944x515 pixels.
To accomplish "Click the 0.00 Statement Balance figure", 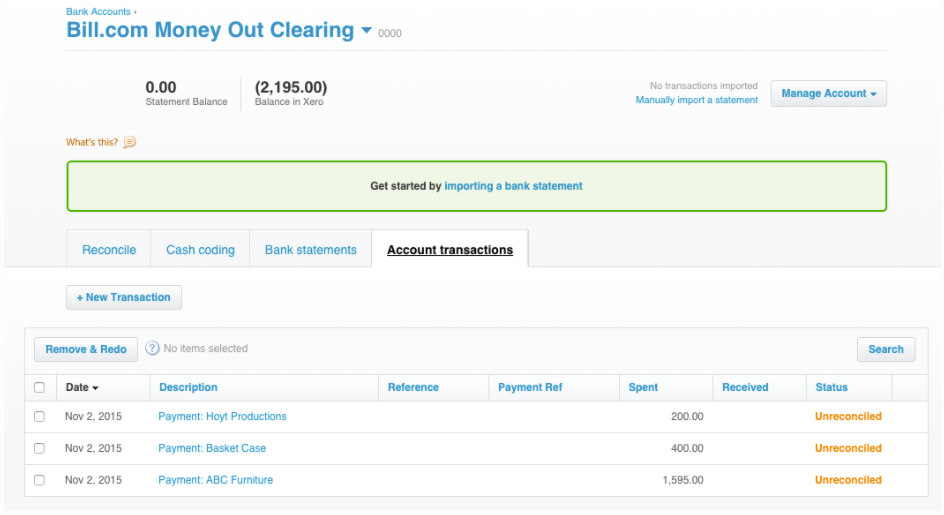I will [x=161, y=87].
